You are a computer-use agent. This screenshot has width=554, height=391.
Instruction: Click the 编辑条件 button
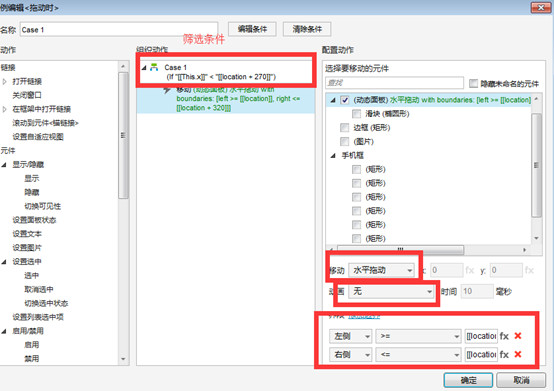tap(252, 29)
